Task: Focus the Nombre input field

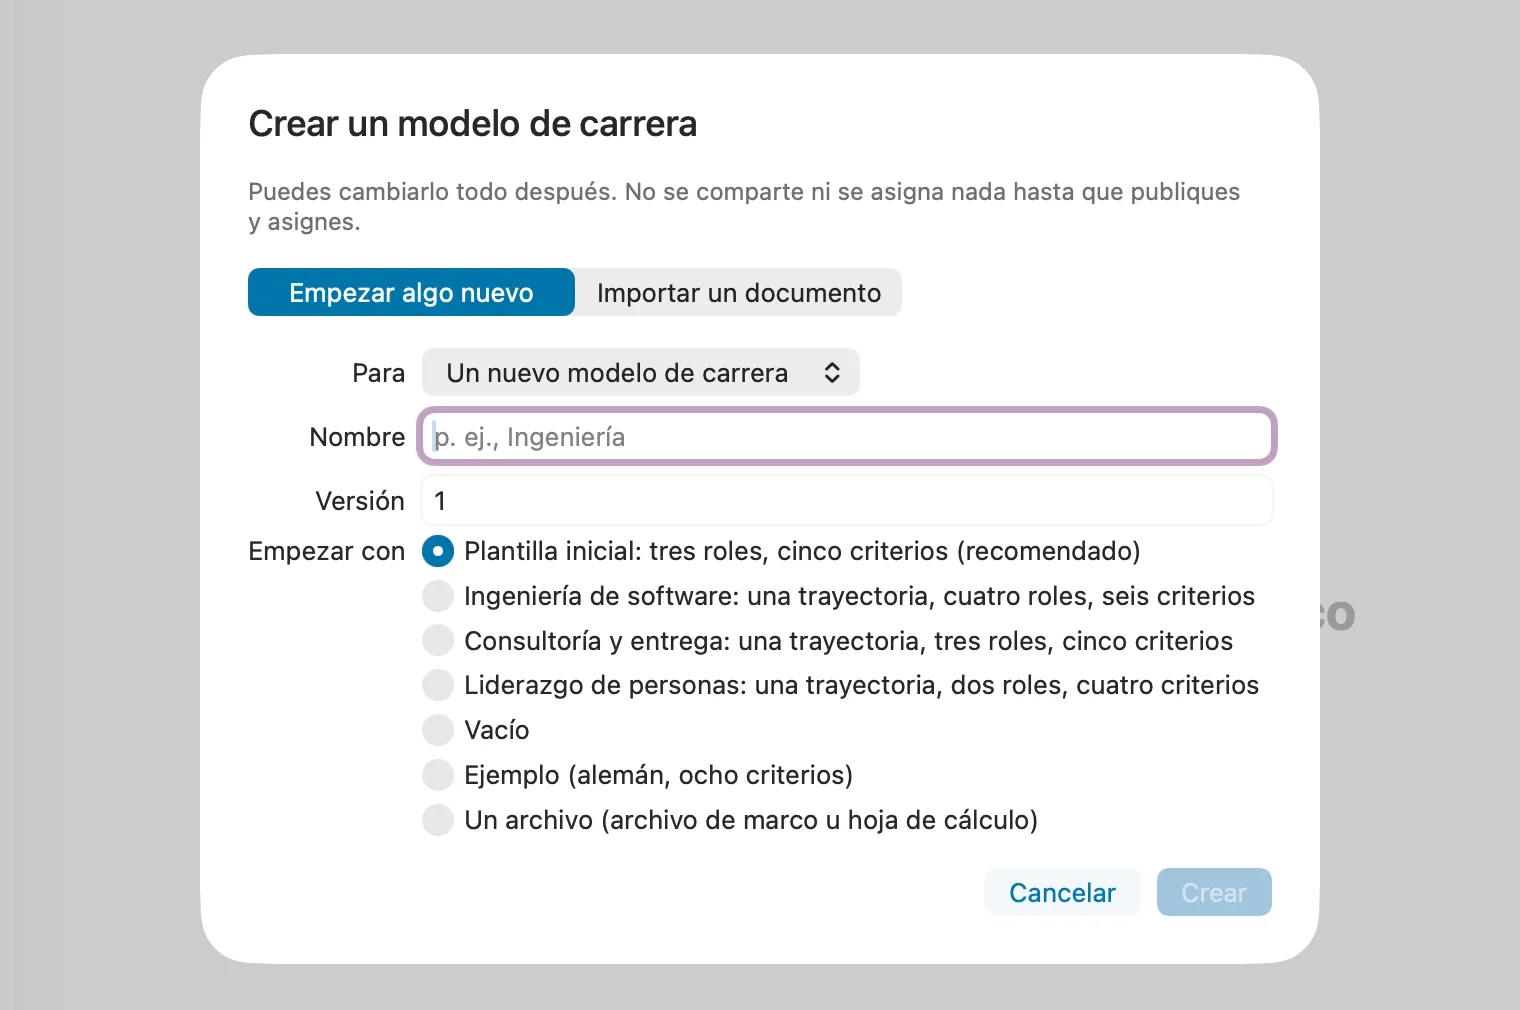Action: 847,436
